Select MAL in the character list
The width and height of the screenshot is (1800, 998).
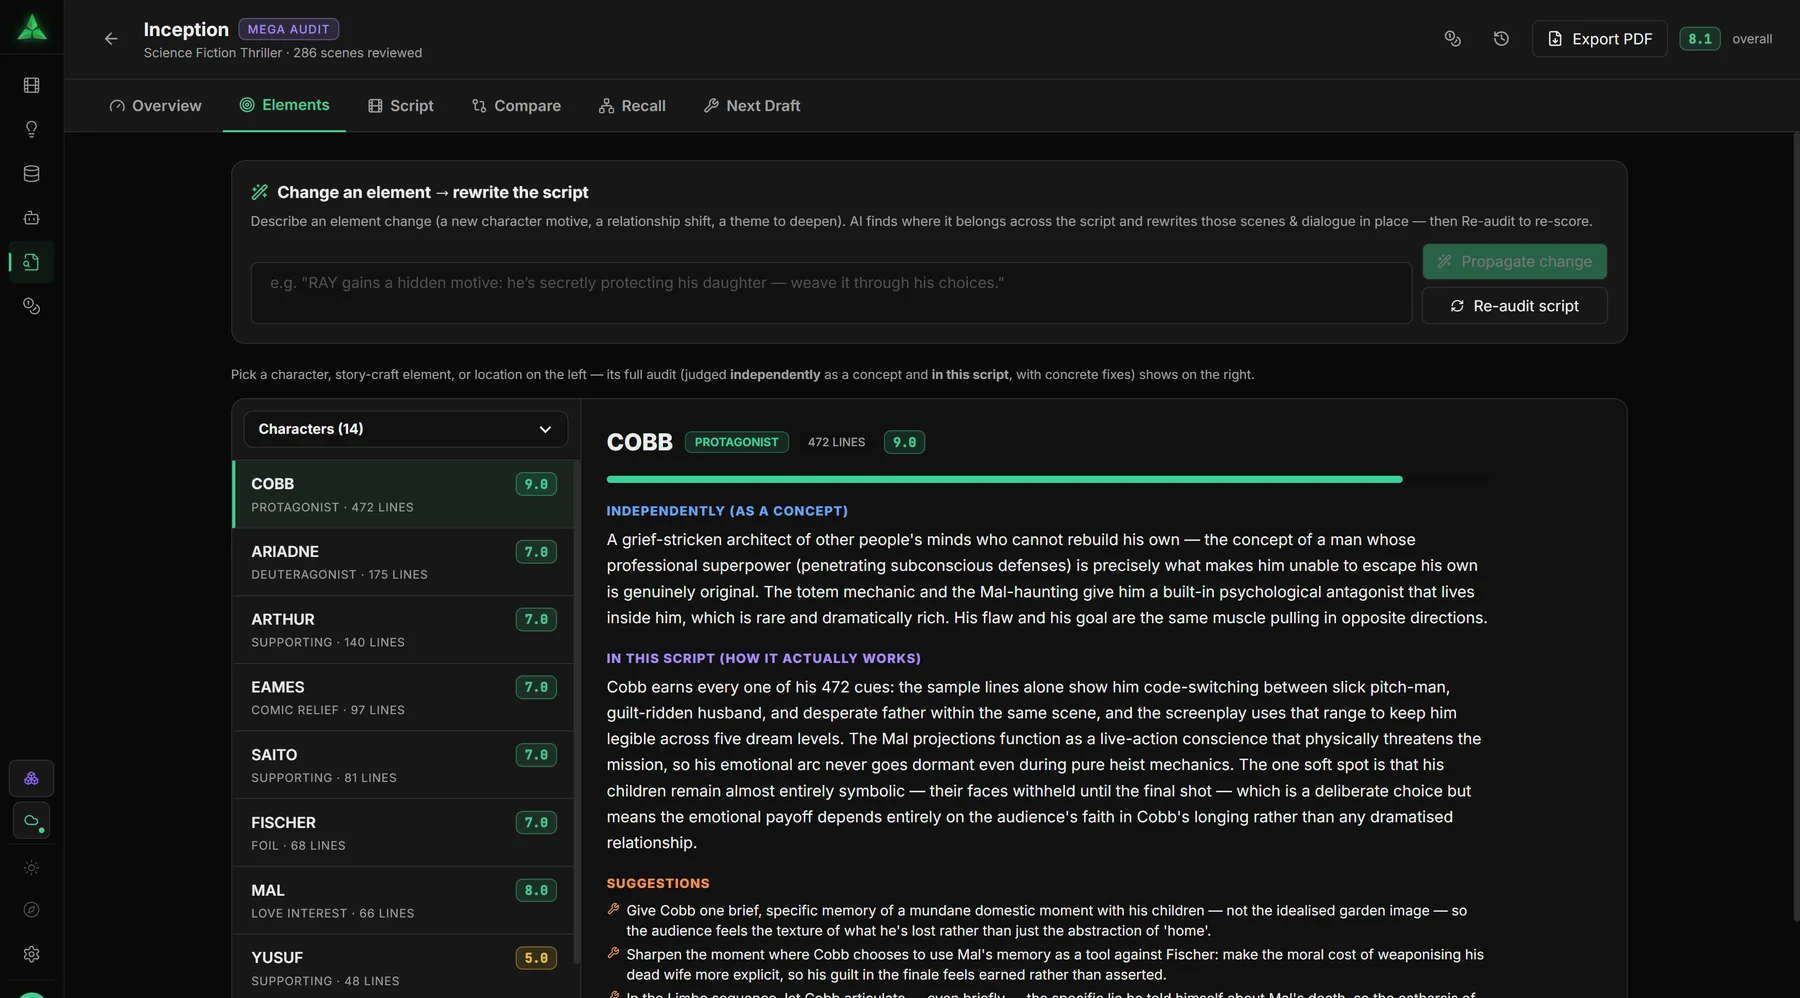pos(404,901)
